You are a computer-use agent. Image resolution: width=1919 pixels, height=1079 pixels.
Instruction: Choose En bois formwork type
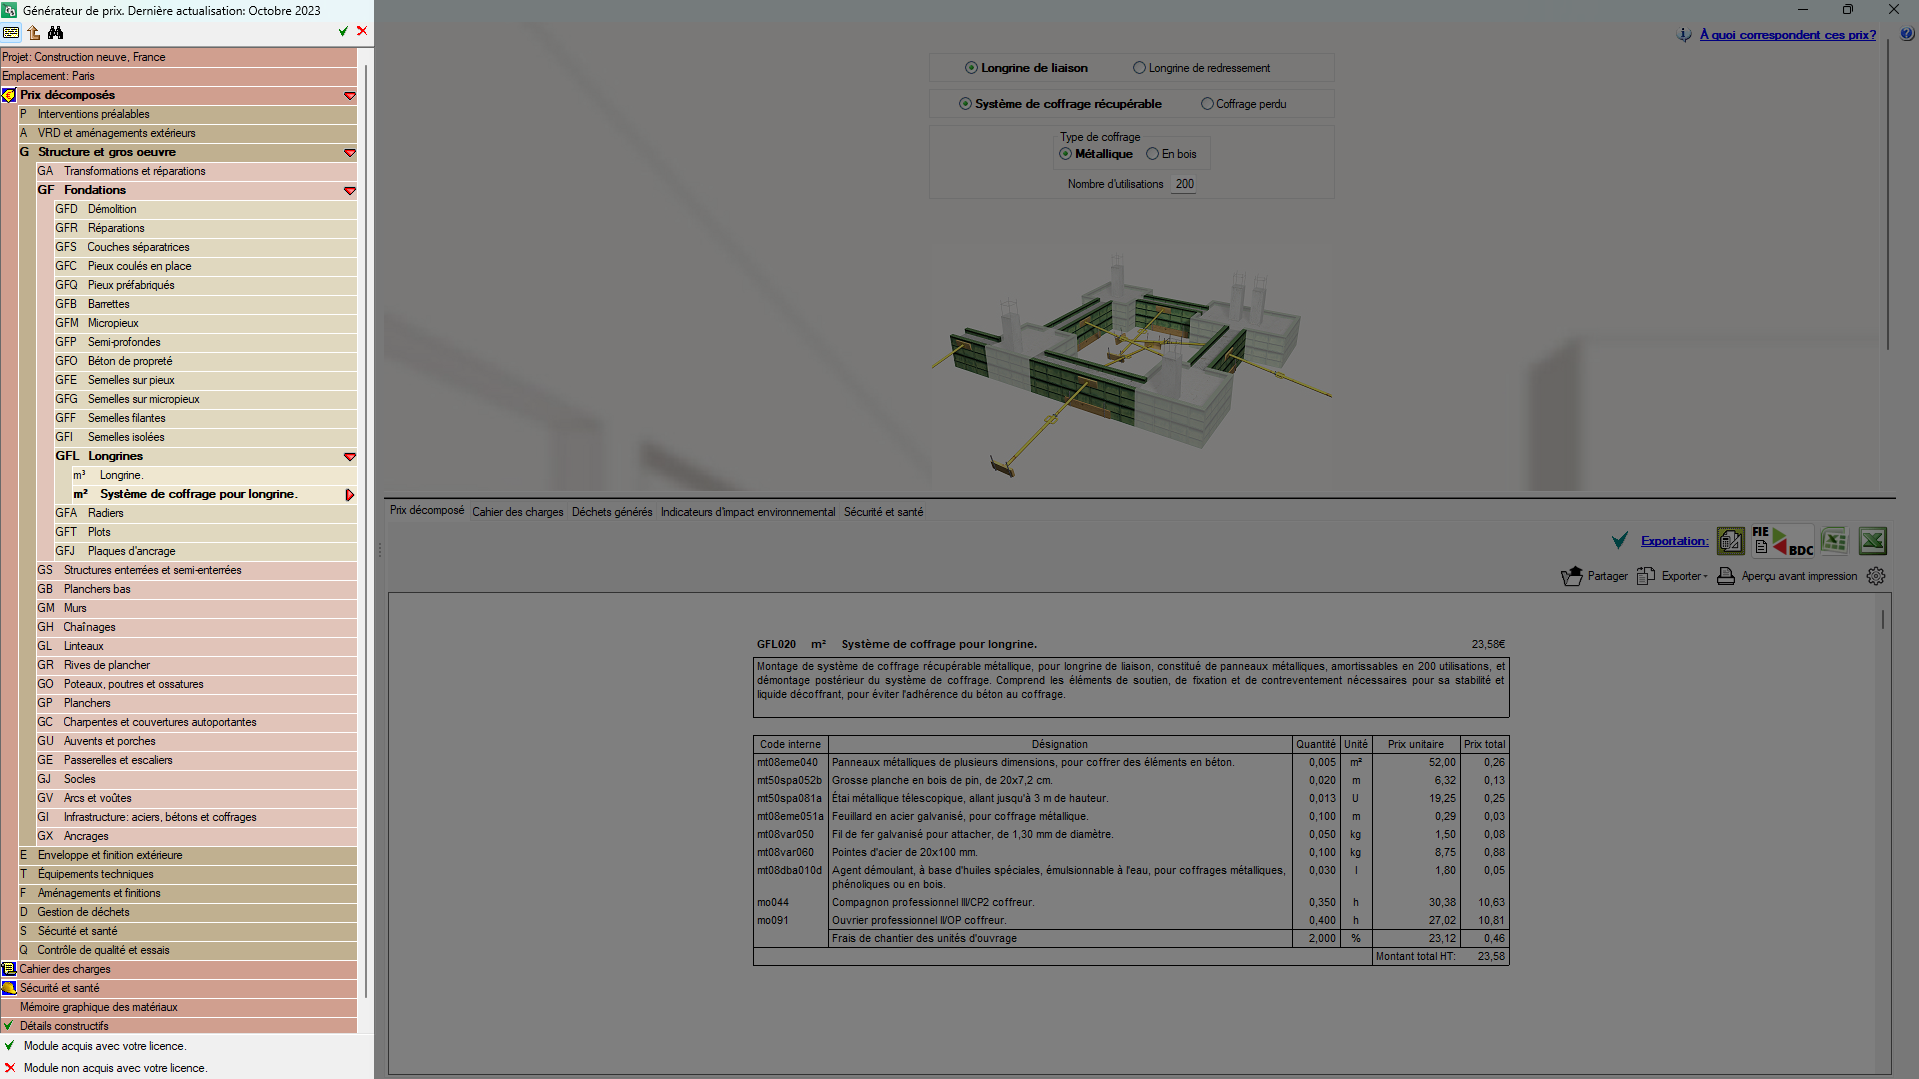click(1171, 154)
